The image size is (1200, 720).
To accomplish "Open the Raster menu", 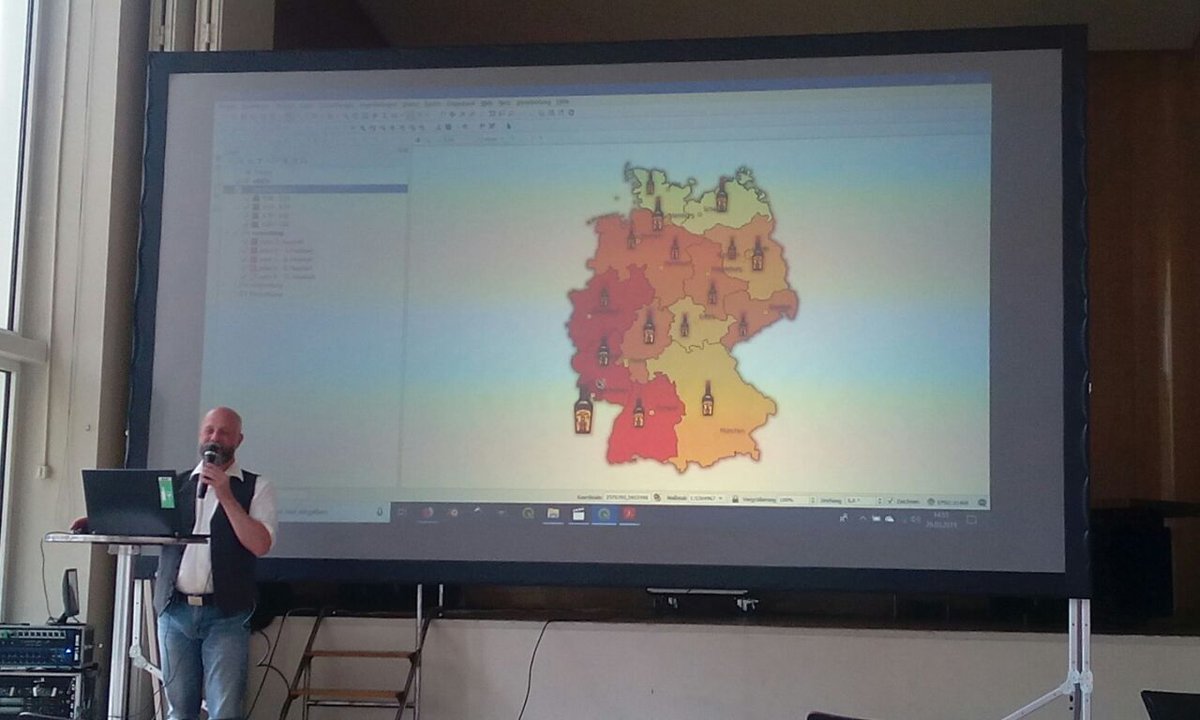I will point(432,103).
